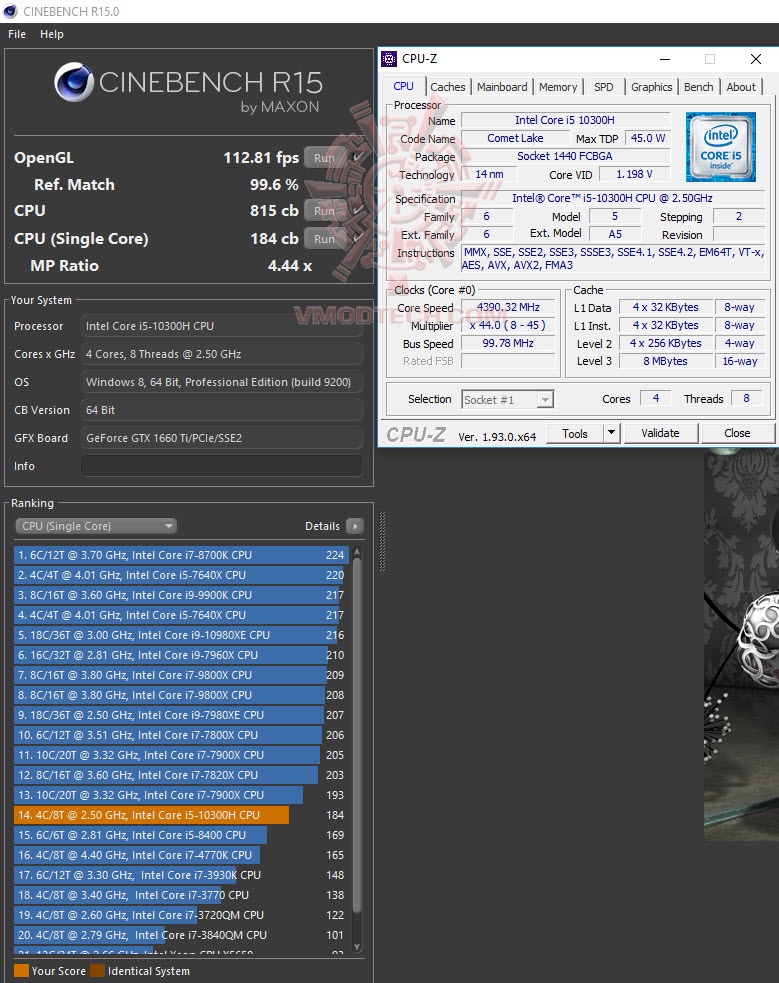The image size is (779, 983).
Task: Toggle the CPU test checkbox
Action: (358, 211)
